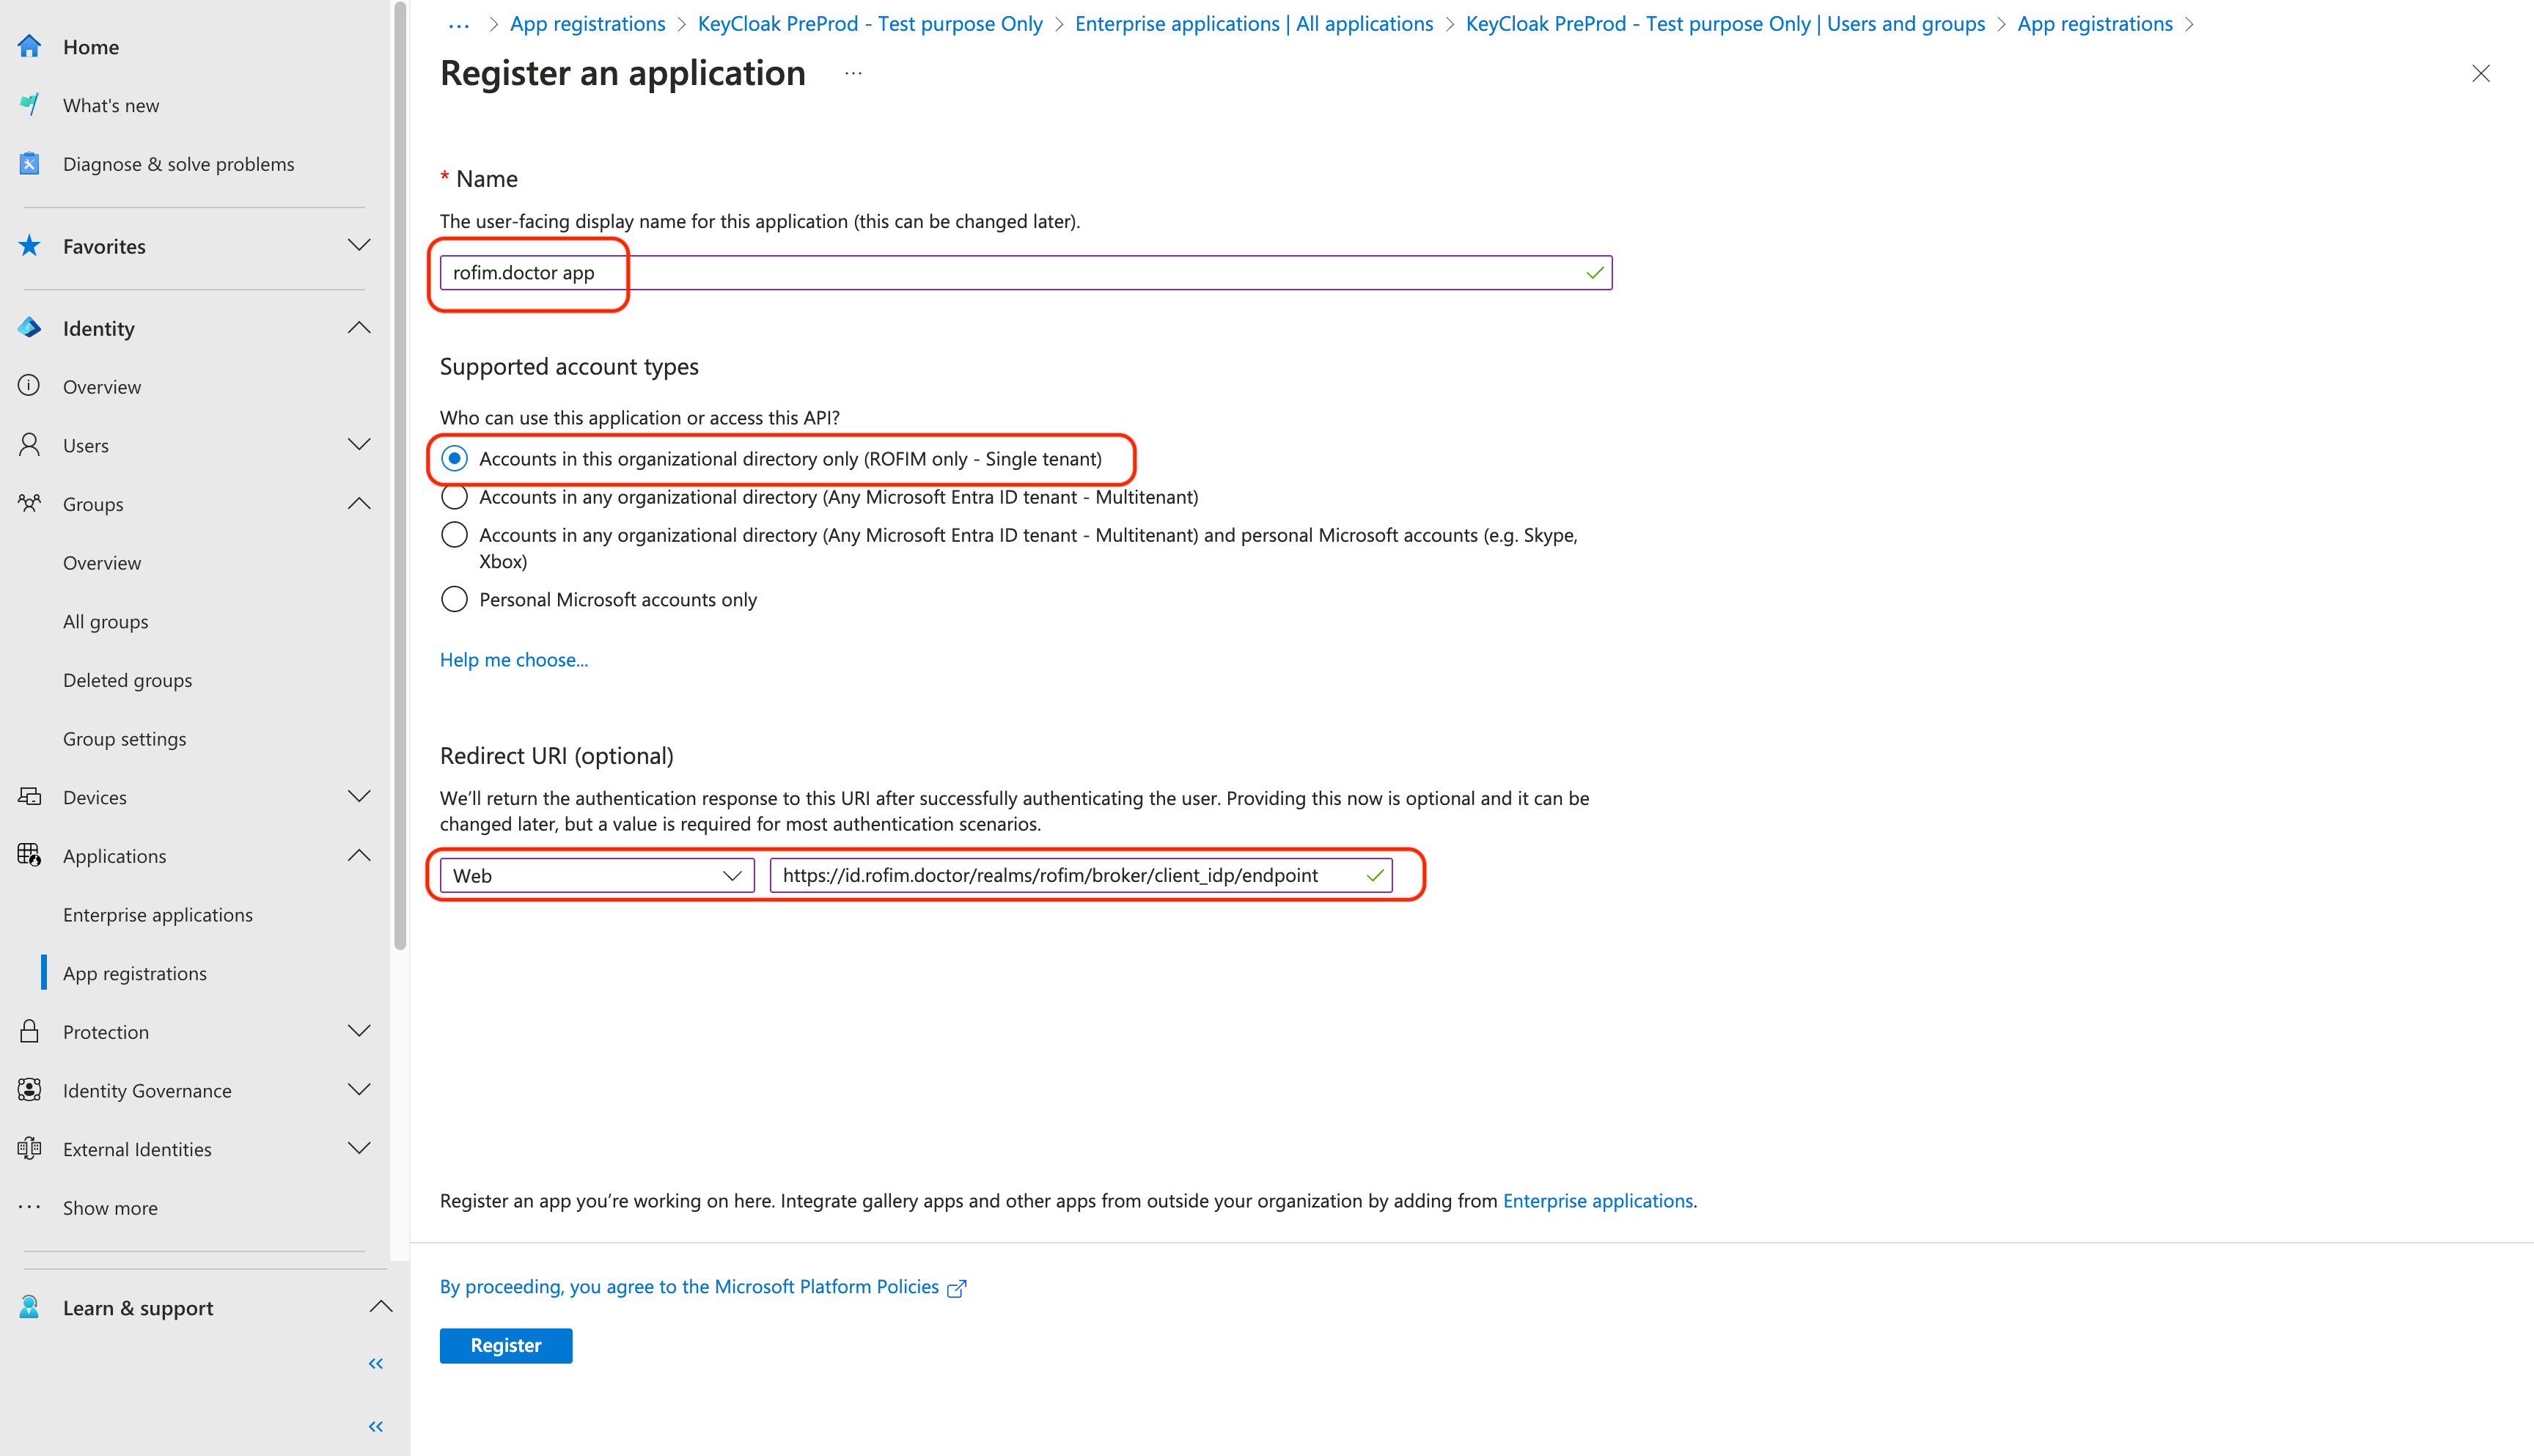2534x1456 pixels.
Task: Click the Protection lock icon
Action: click(x=29, y=1031)
